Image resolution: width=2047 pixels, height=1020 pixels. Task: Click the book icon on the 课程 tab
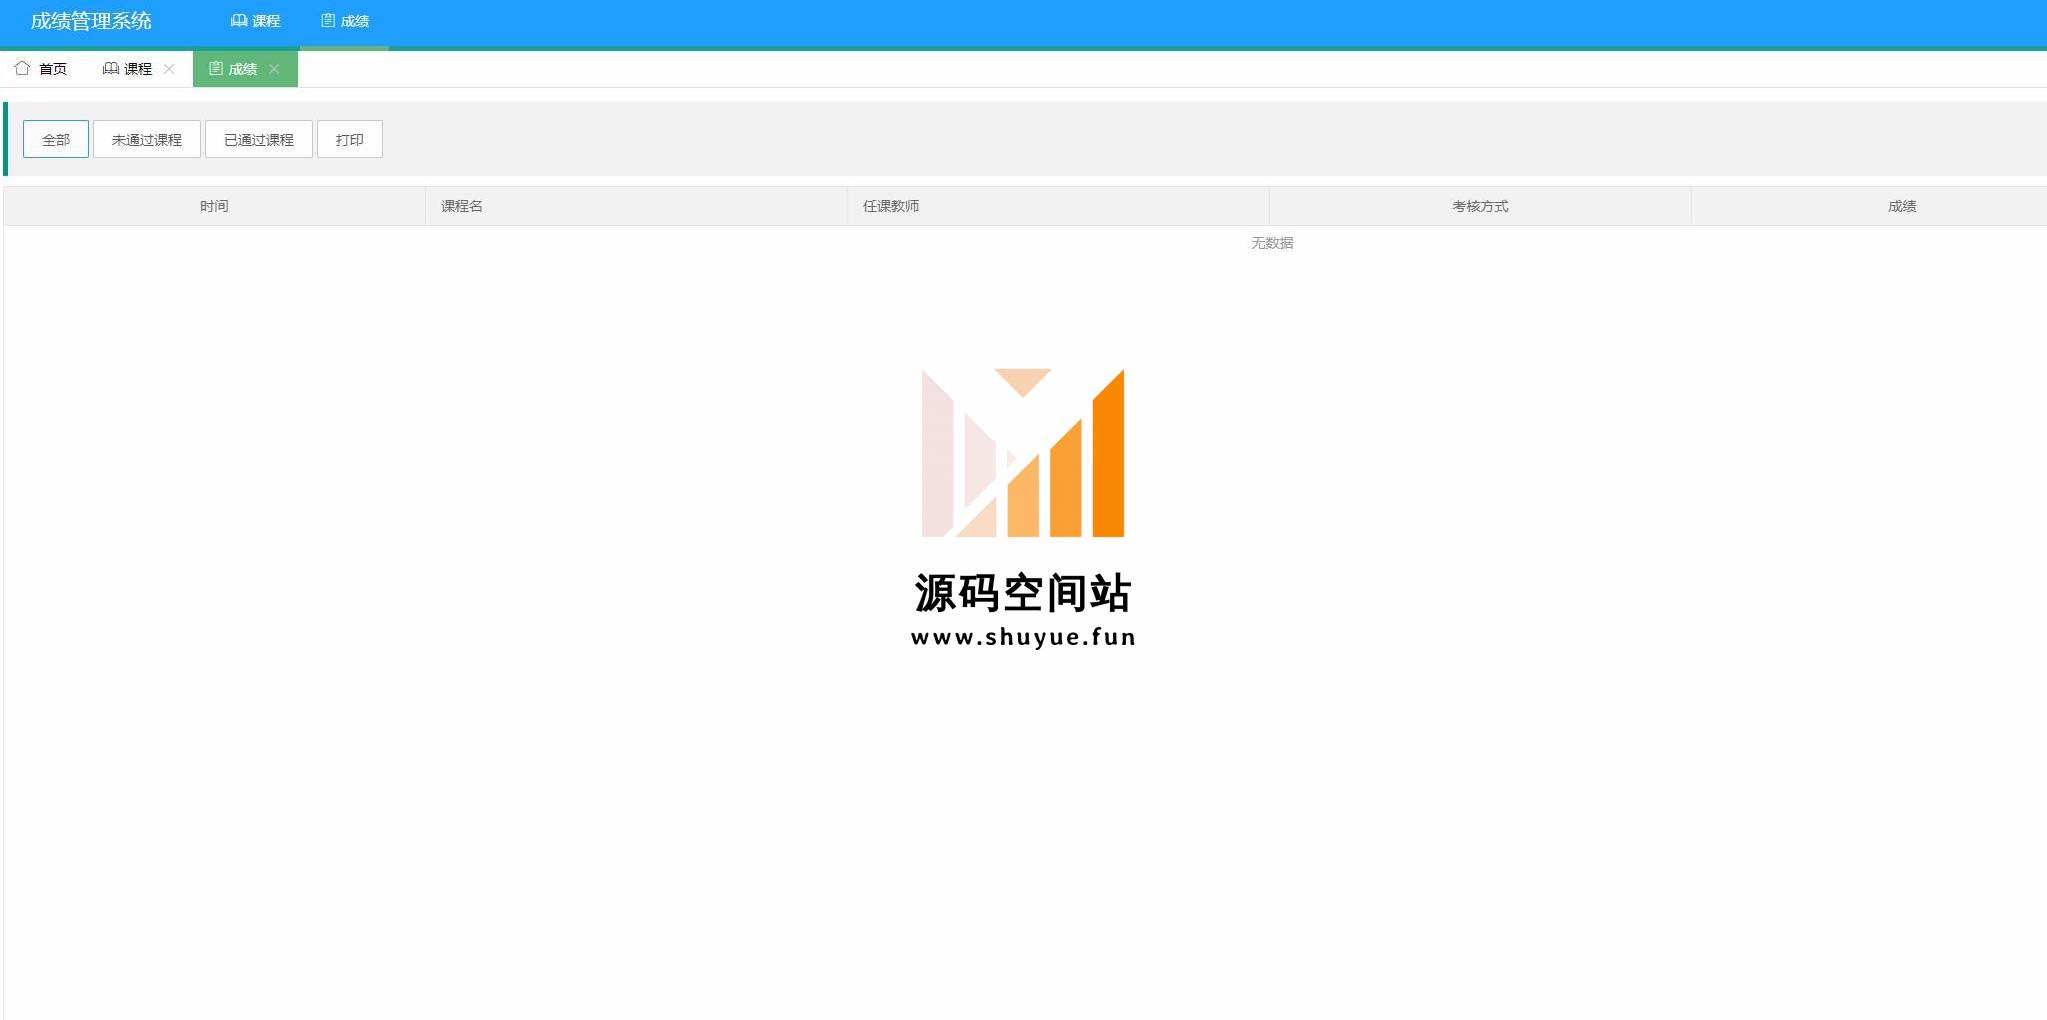coord(110,68)
